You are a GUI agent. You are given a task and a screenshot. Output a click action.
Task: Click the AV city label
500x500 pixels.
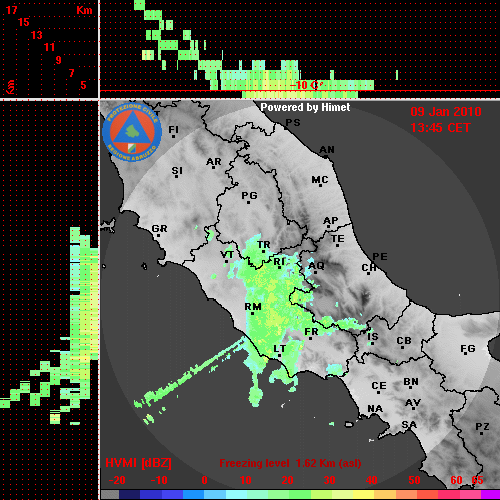(413, 404)
